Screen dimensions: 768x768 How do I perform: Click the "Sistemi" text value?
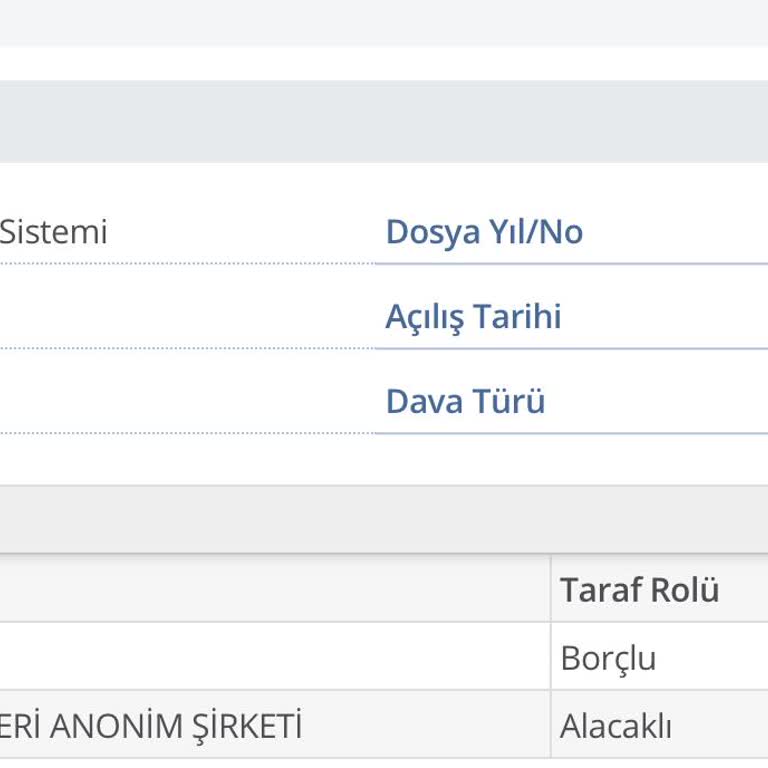(x=53, y=232)
